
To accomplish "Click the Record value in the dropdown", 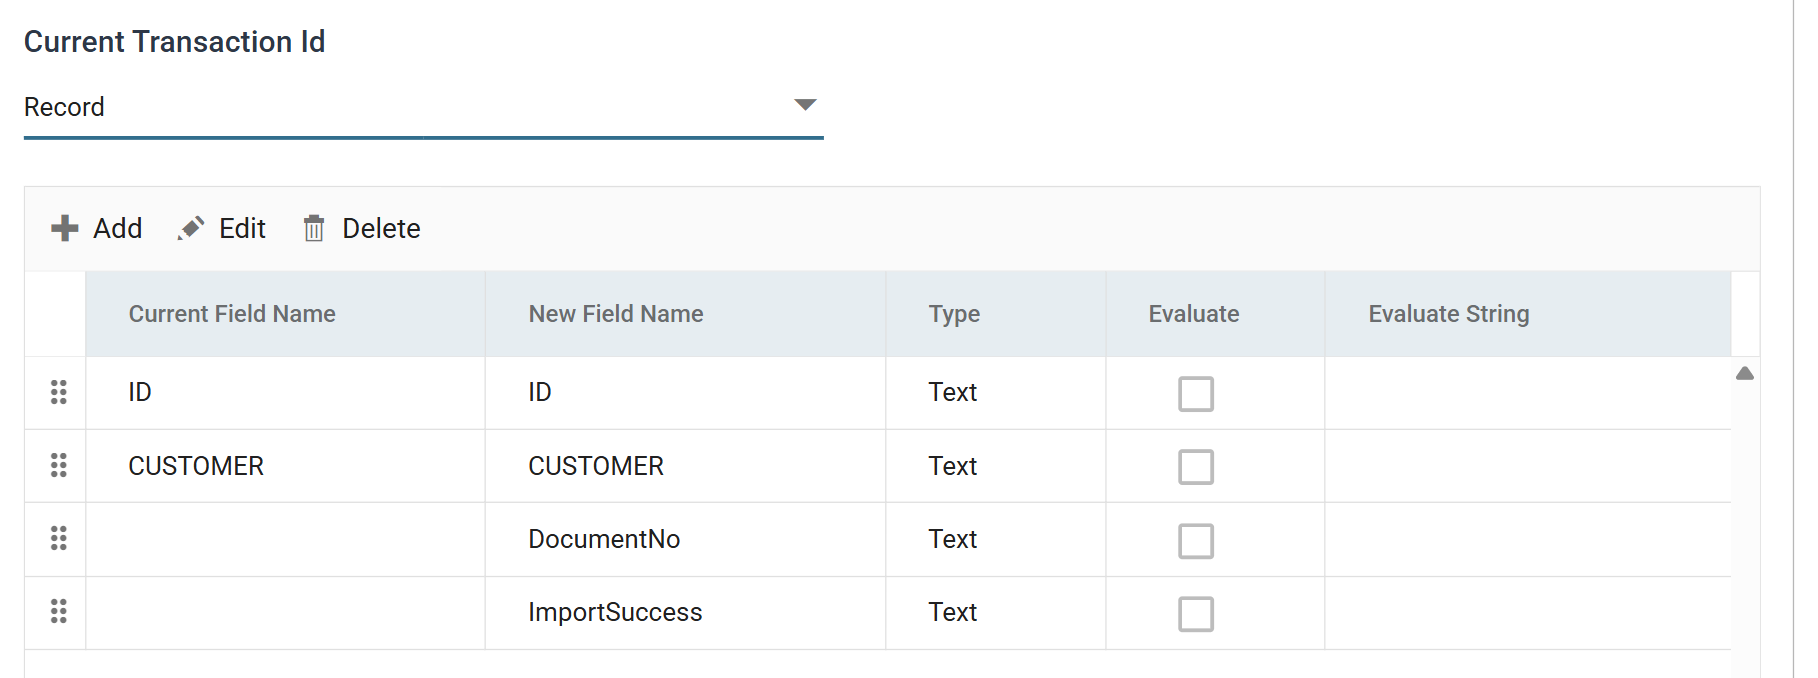I will pyautogui.click(x=64, y=107).
